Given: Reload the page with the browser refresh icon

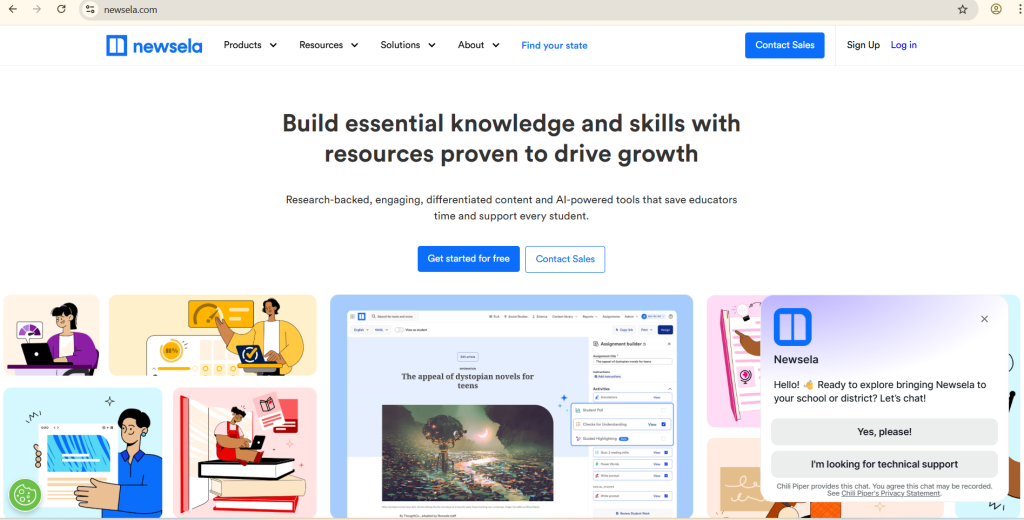Looking at the screenshot, I should 62,9.
